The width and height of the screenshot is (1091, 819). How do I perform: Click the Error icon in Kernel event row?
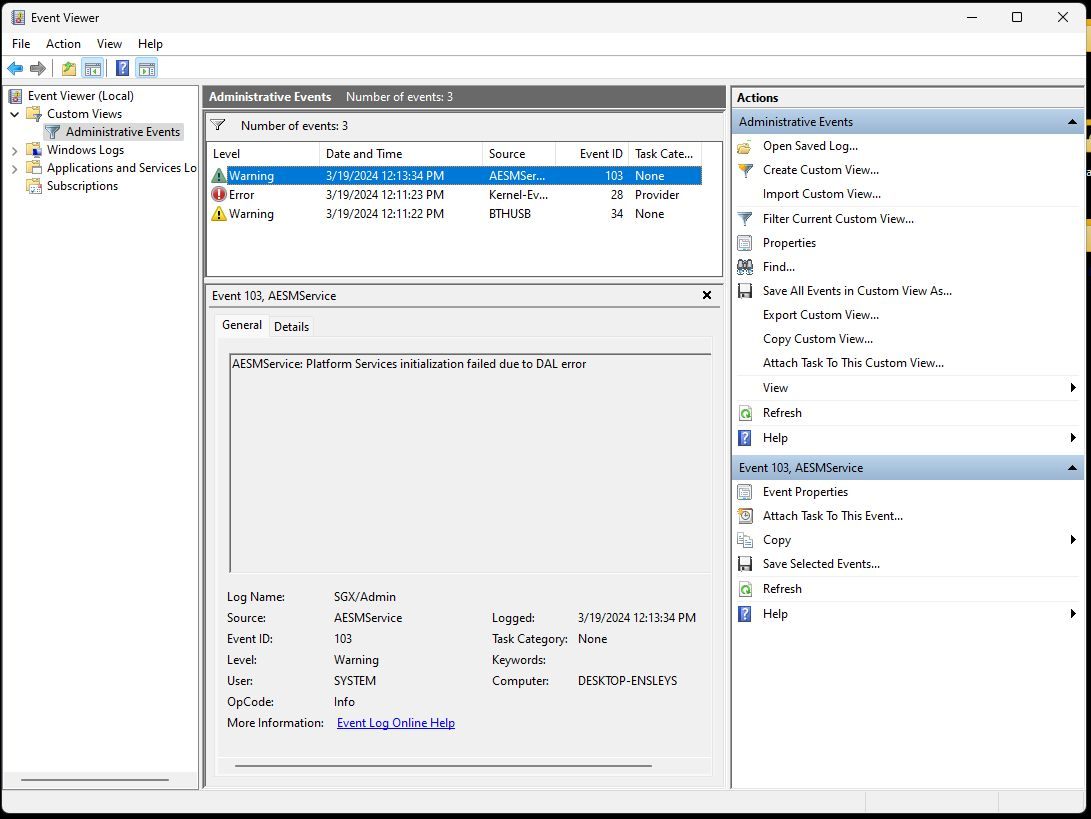pyautogui.click(x=219, y=195)
